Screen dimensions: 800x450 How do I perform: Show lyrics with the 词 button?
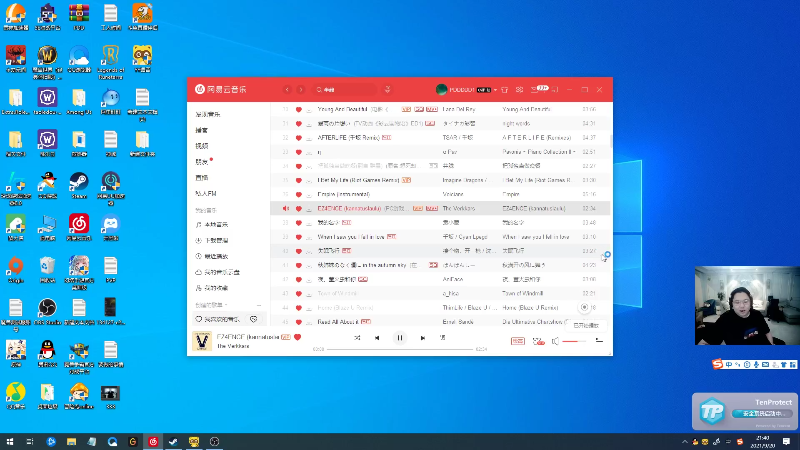[x=442, y=338]
